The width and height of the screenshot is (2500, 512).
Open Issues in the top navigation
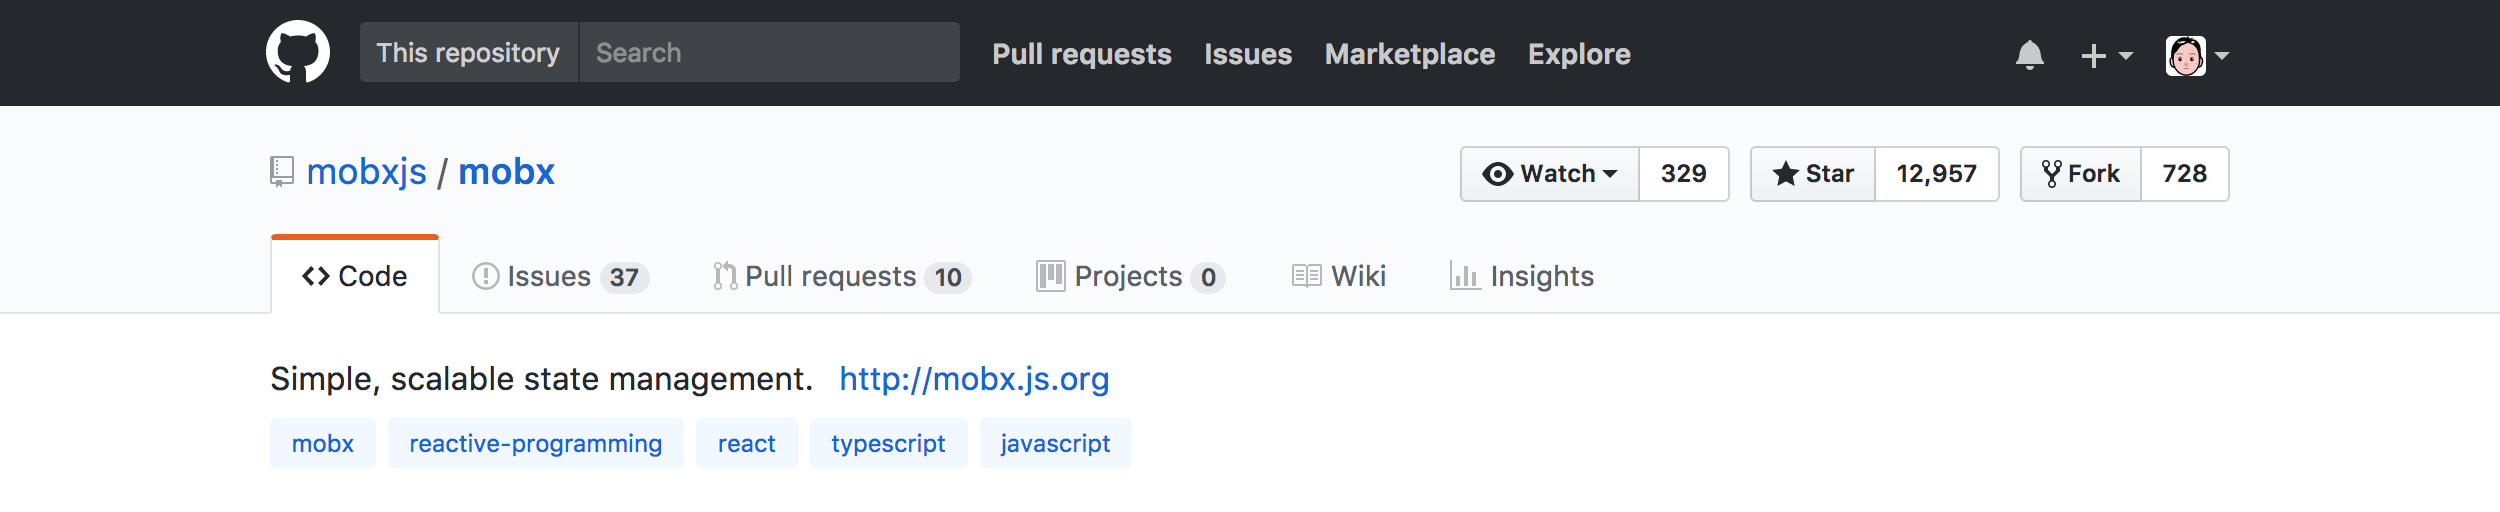pos(1248,54)
